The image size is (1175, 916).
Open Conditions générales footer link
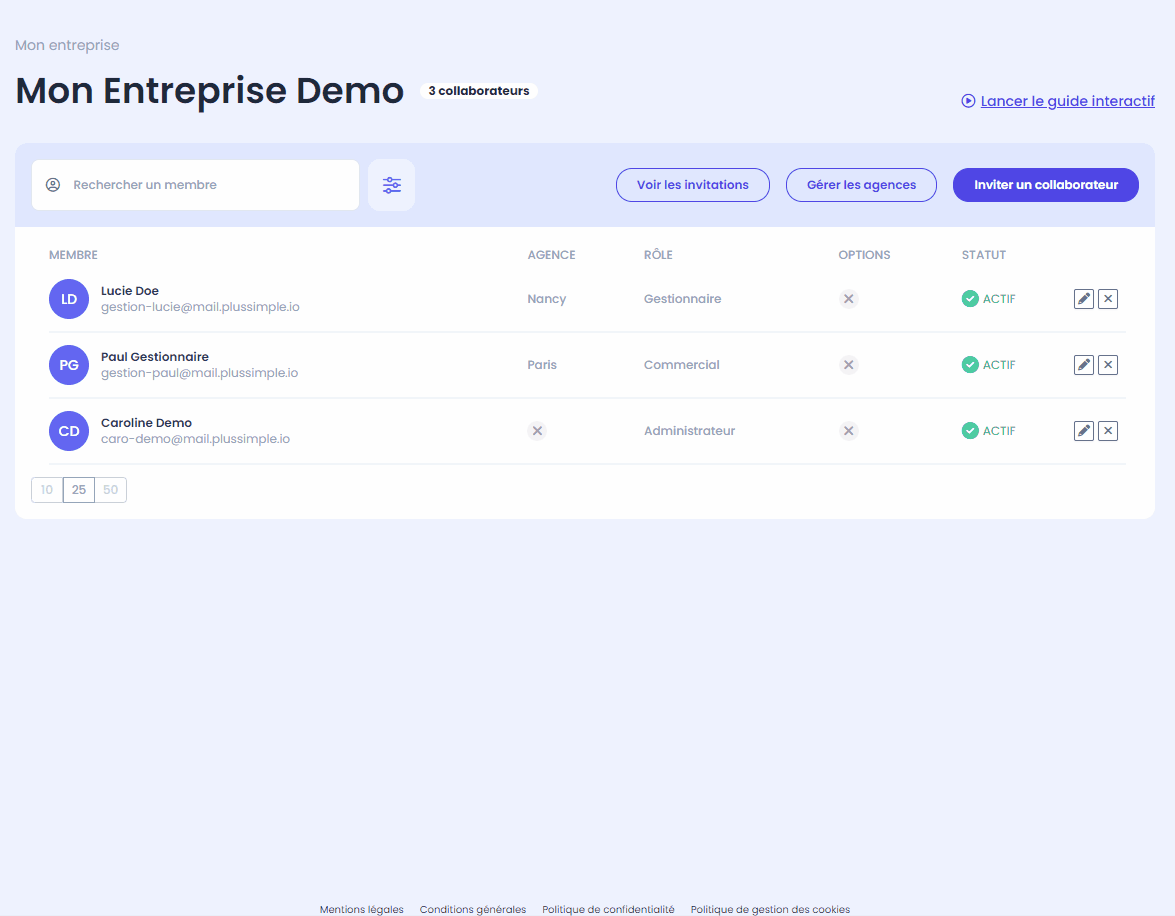(473, 909)
